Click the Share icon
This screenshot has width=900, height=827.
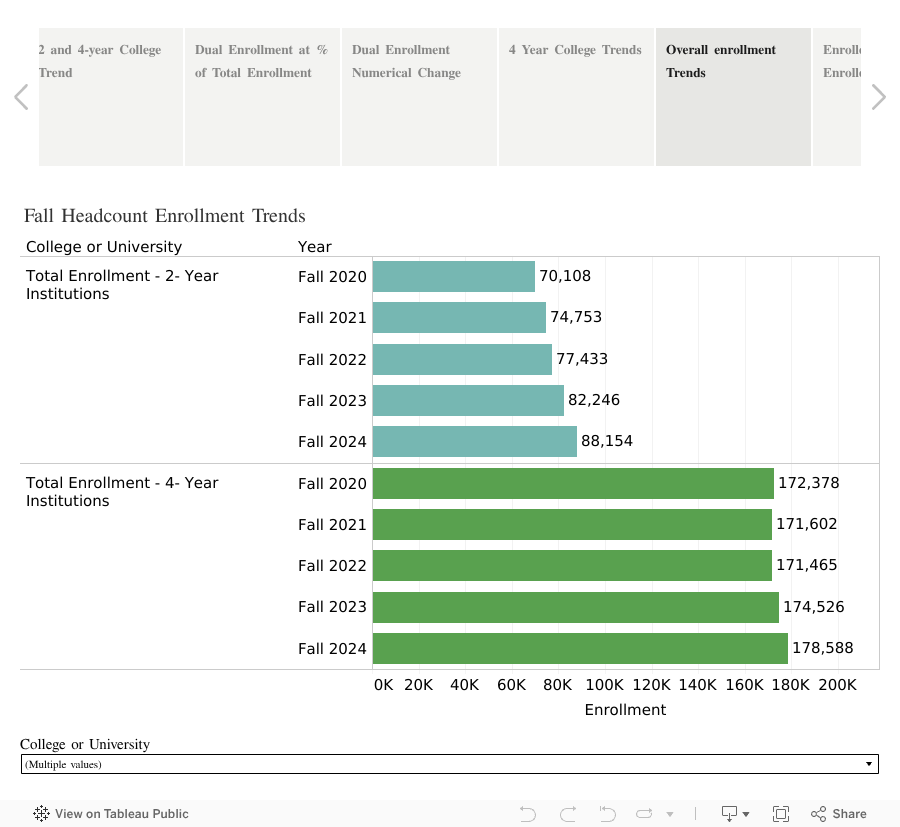click(838, 813)
